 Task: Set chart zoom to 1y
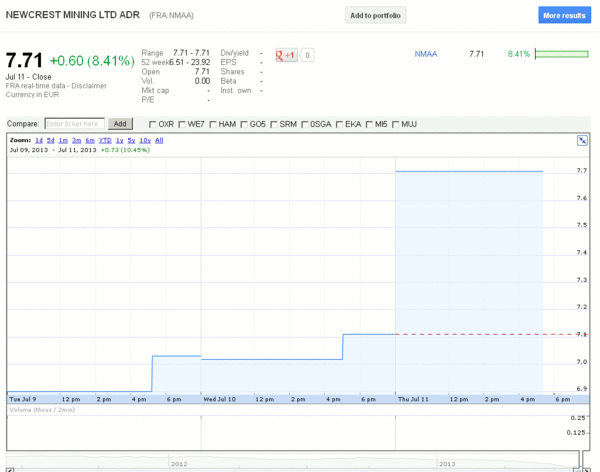click(x=119, y=140)
